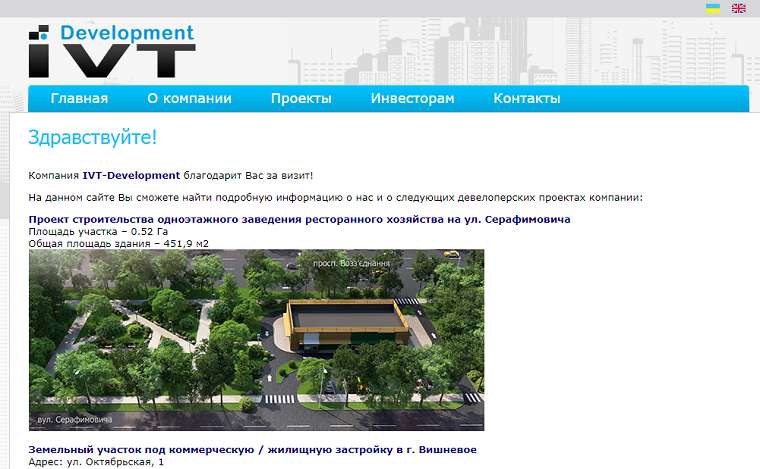Screen dimensions: 760x469
Task: Switch language using the Ukrainian flag
Action: tap(713, 8)
